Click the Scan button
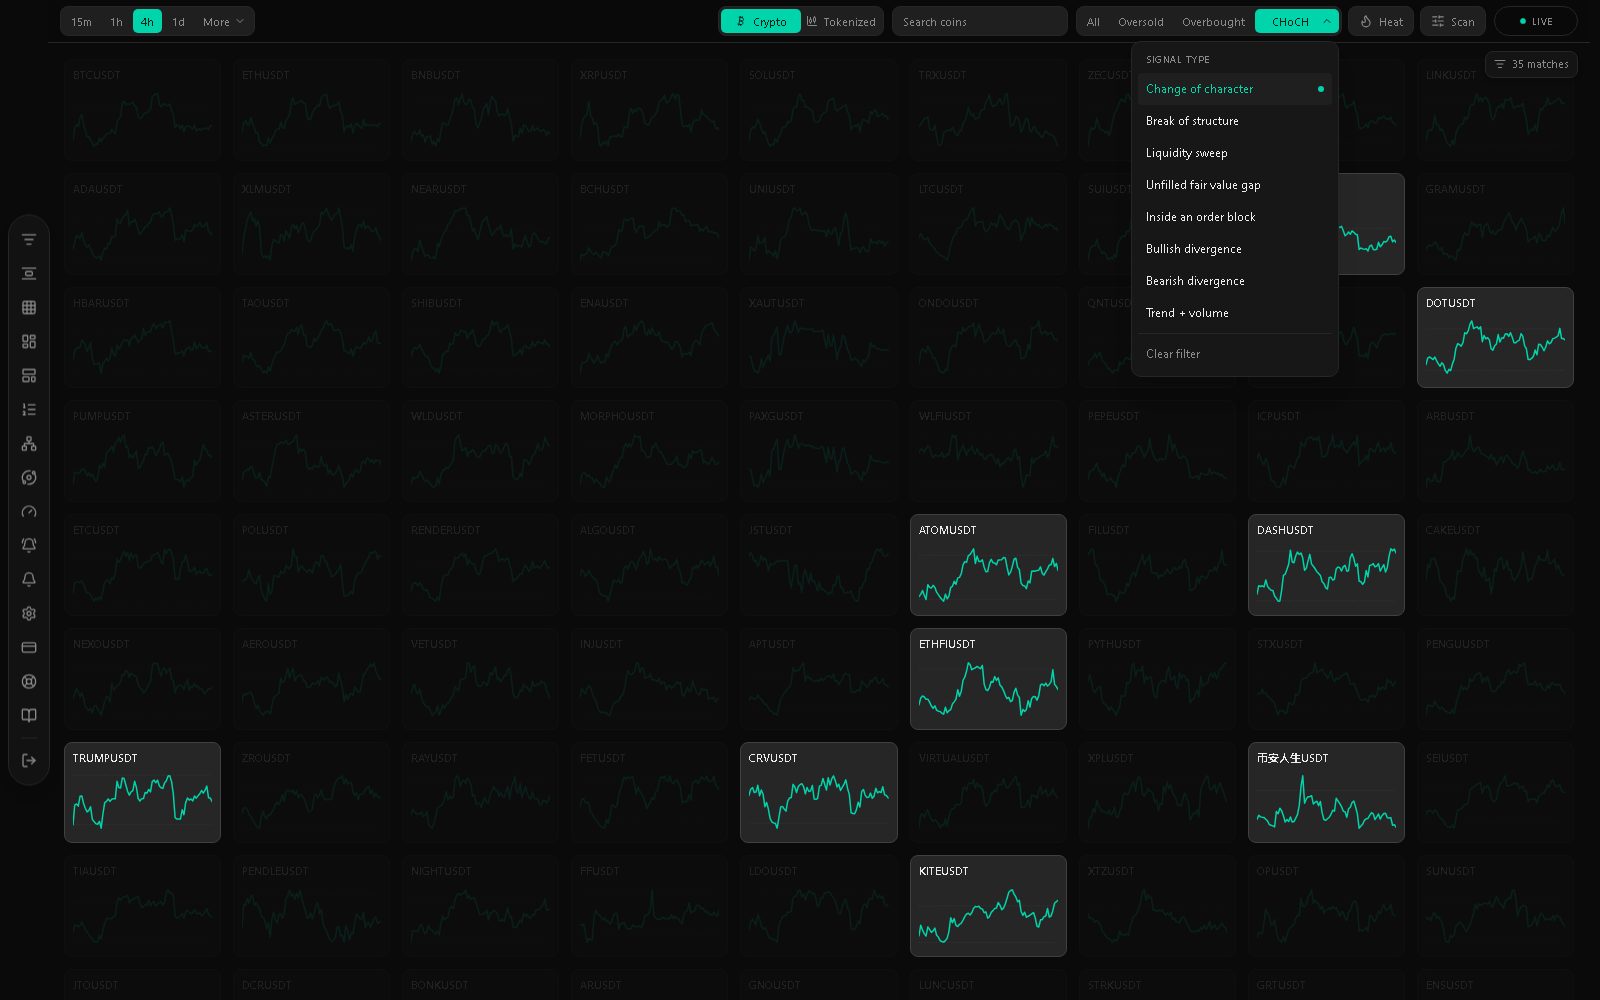Viewport: 1600px width, 1000px height. [x=1452, y=21]
